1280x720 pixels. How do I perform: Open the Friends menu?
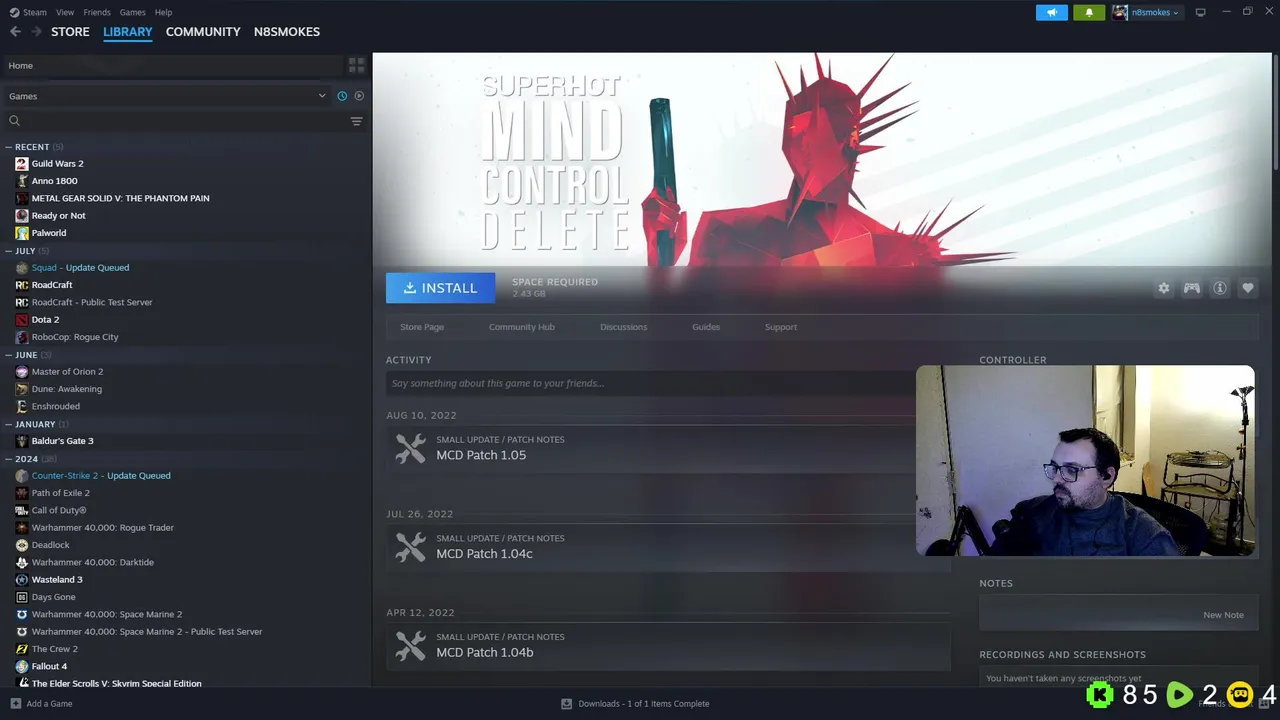point(97,12)
